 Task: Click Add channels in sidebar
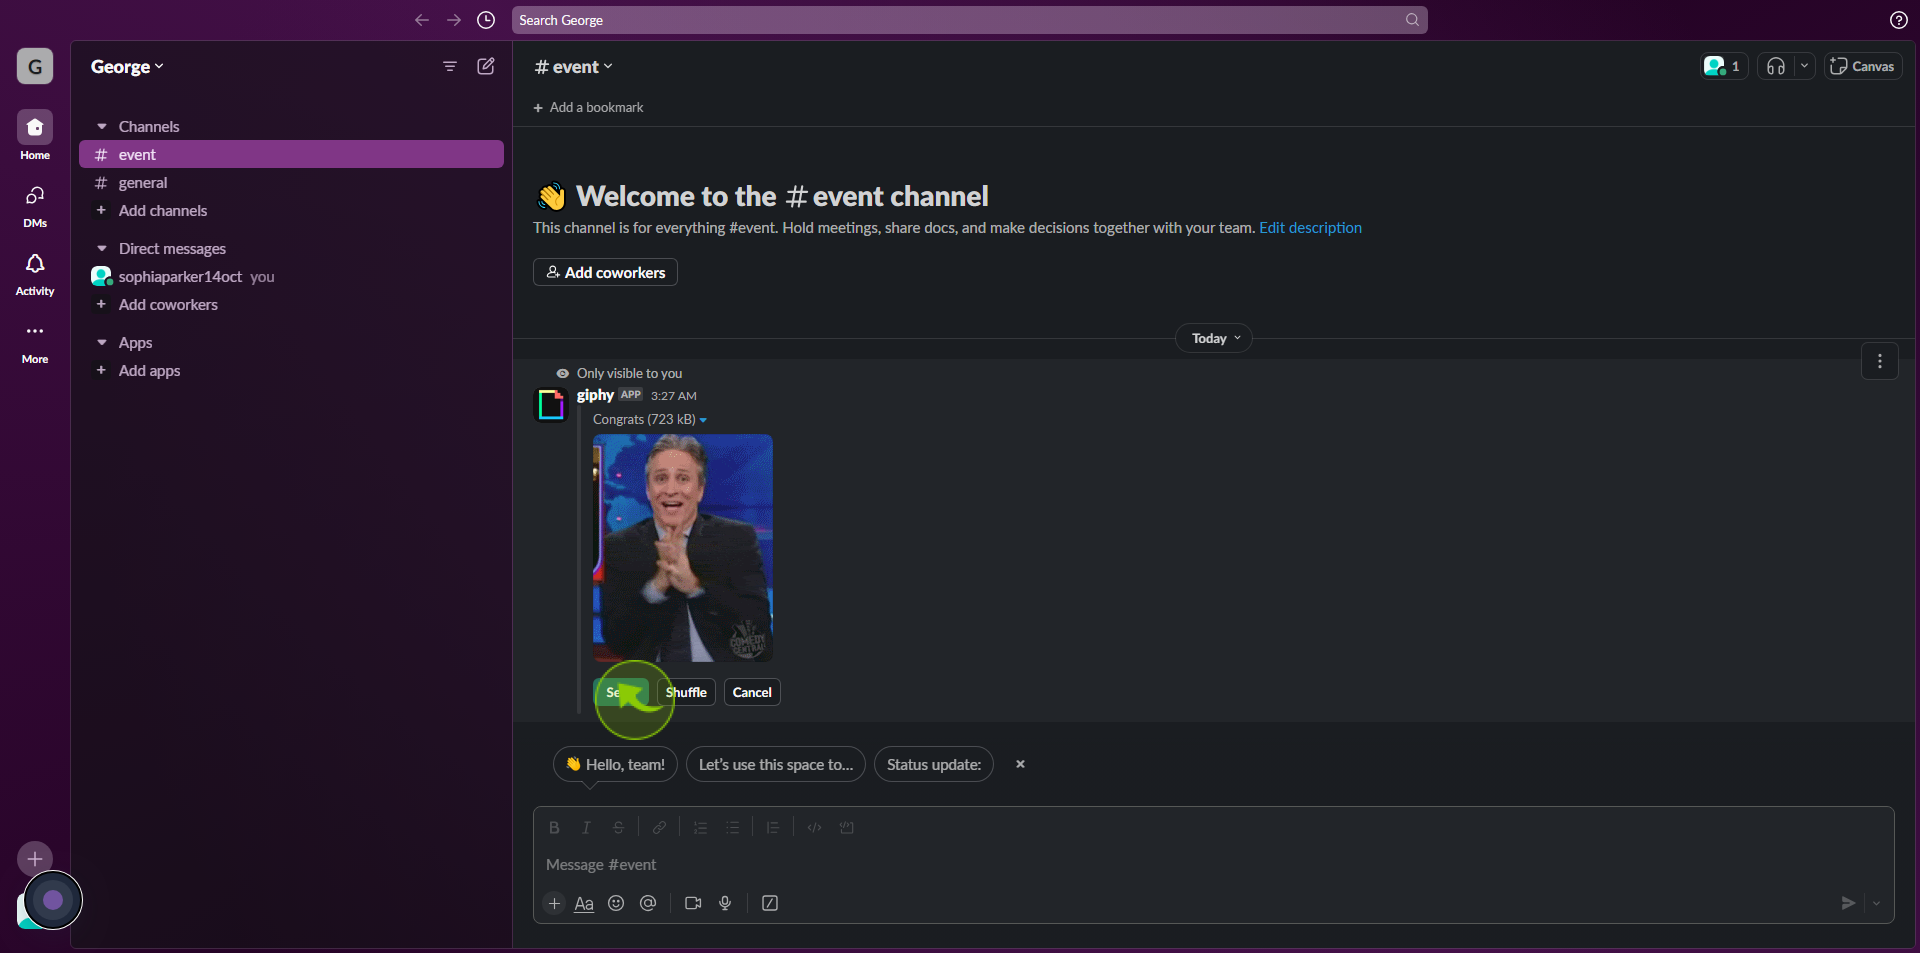coord(291,210)
